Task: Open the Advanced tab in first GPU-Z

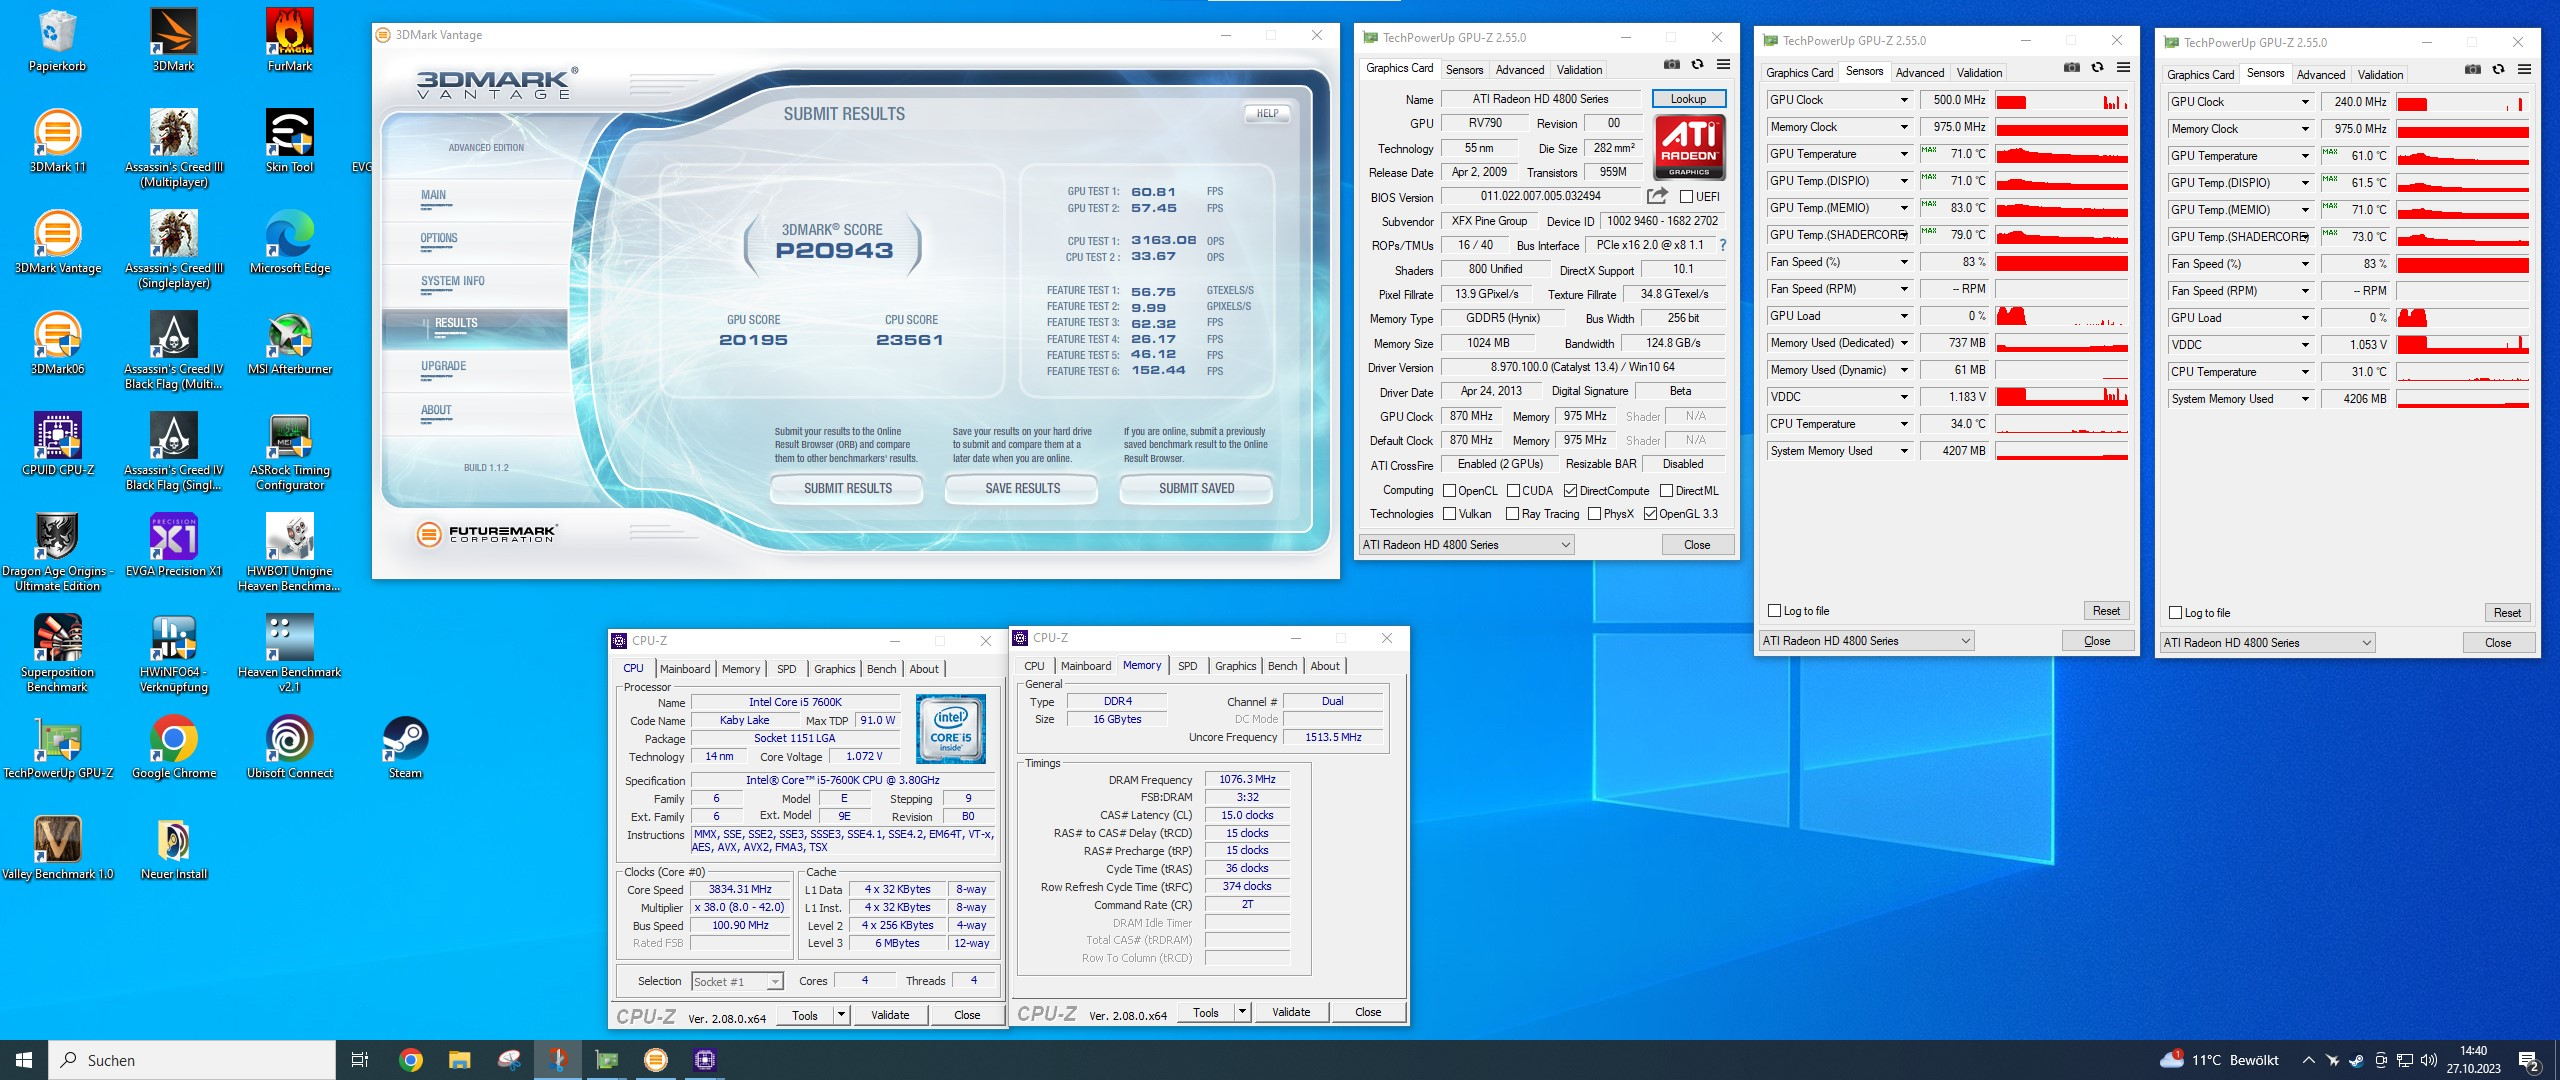Action: point(1520,70)
